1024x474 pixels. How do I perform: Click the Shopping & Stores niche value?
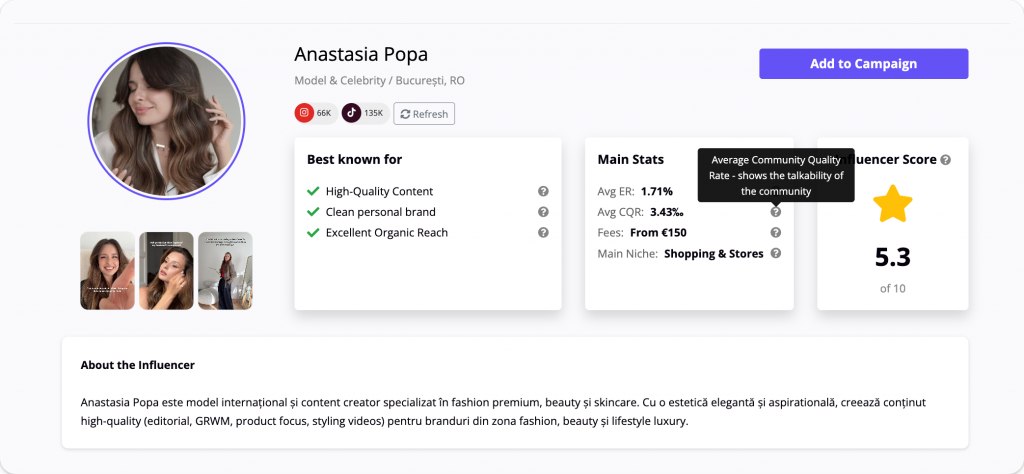[713, 254]
